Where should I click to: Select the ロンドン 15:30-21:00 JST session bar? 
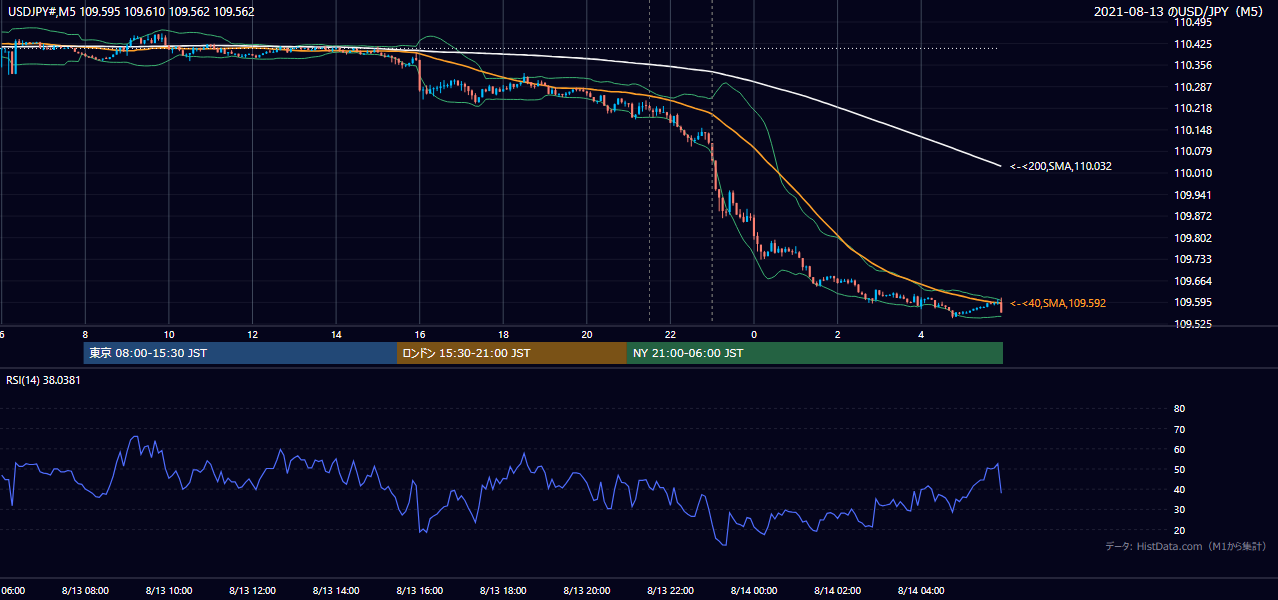[512, 353]
